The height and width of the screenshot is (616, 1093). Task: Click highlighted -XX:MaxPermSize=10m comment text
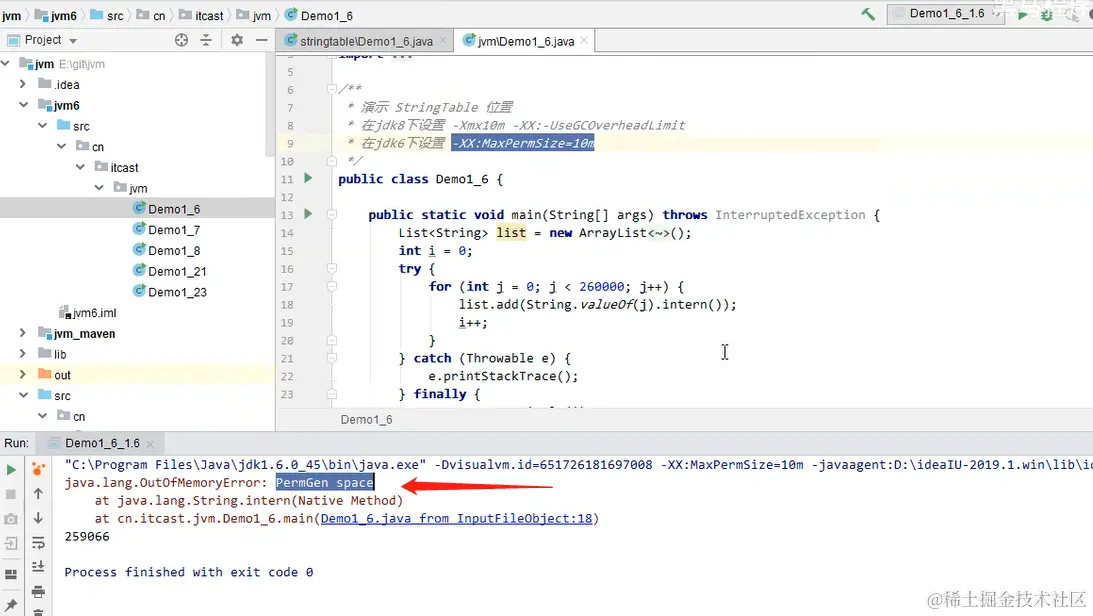coord(523,144)
